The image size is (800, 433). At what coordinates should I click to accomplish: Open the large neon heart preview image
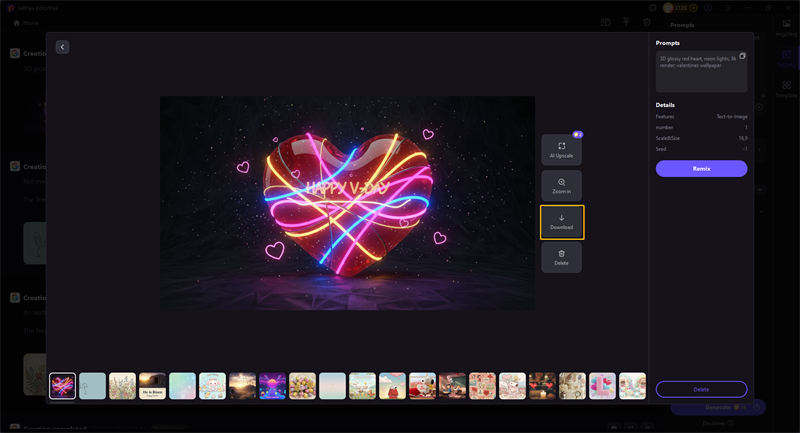pyautogui.click(x=347, y=202)
